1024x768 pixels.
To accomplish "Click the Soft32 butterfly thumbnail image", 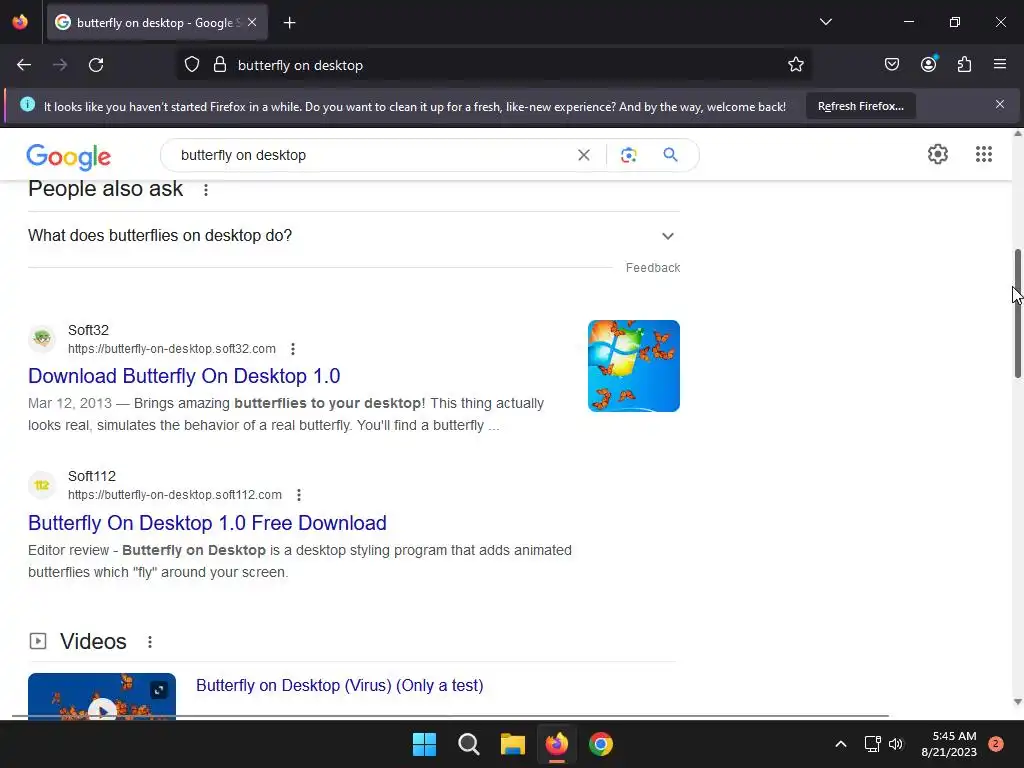I will 633,366.
